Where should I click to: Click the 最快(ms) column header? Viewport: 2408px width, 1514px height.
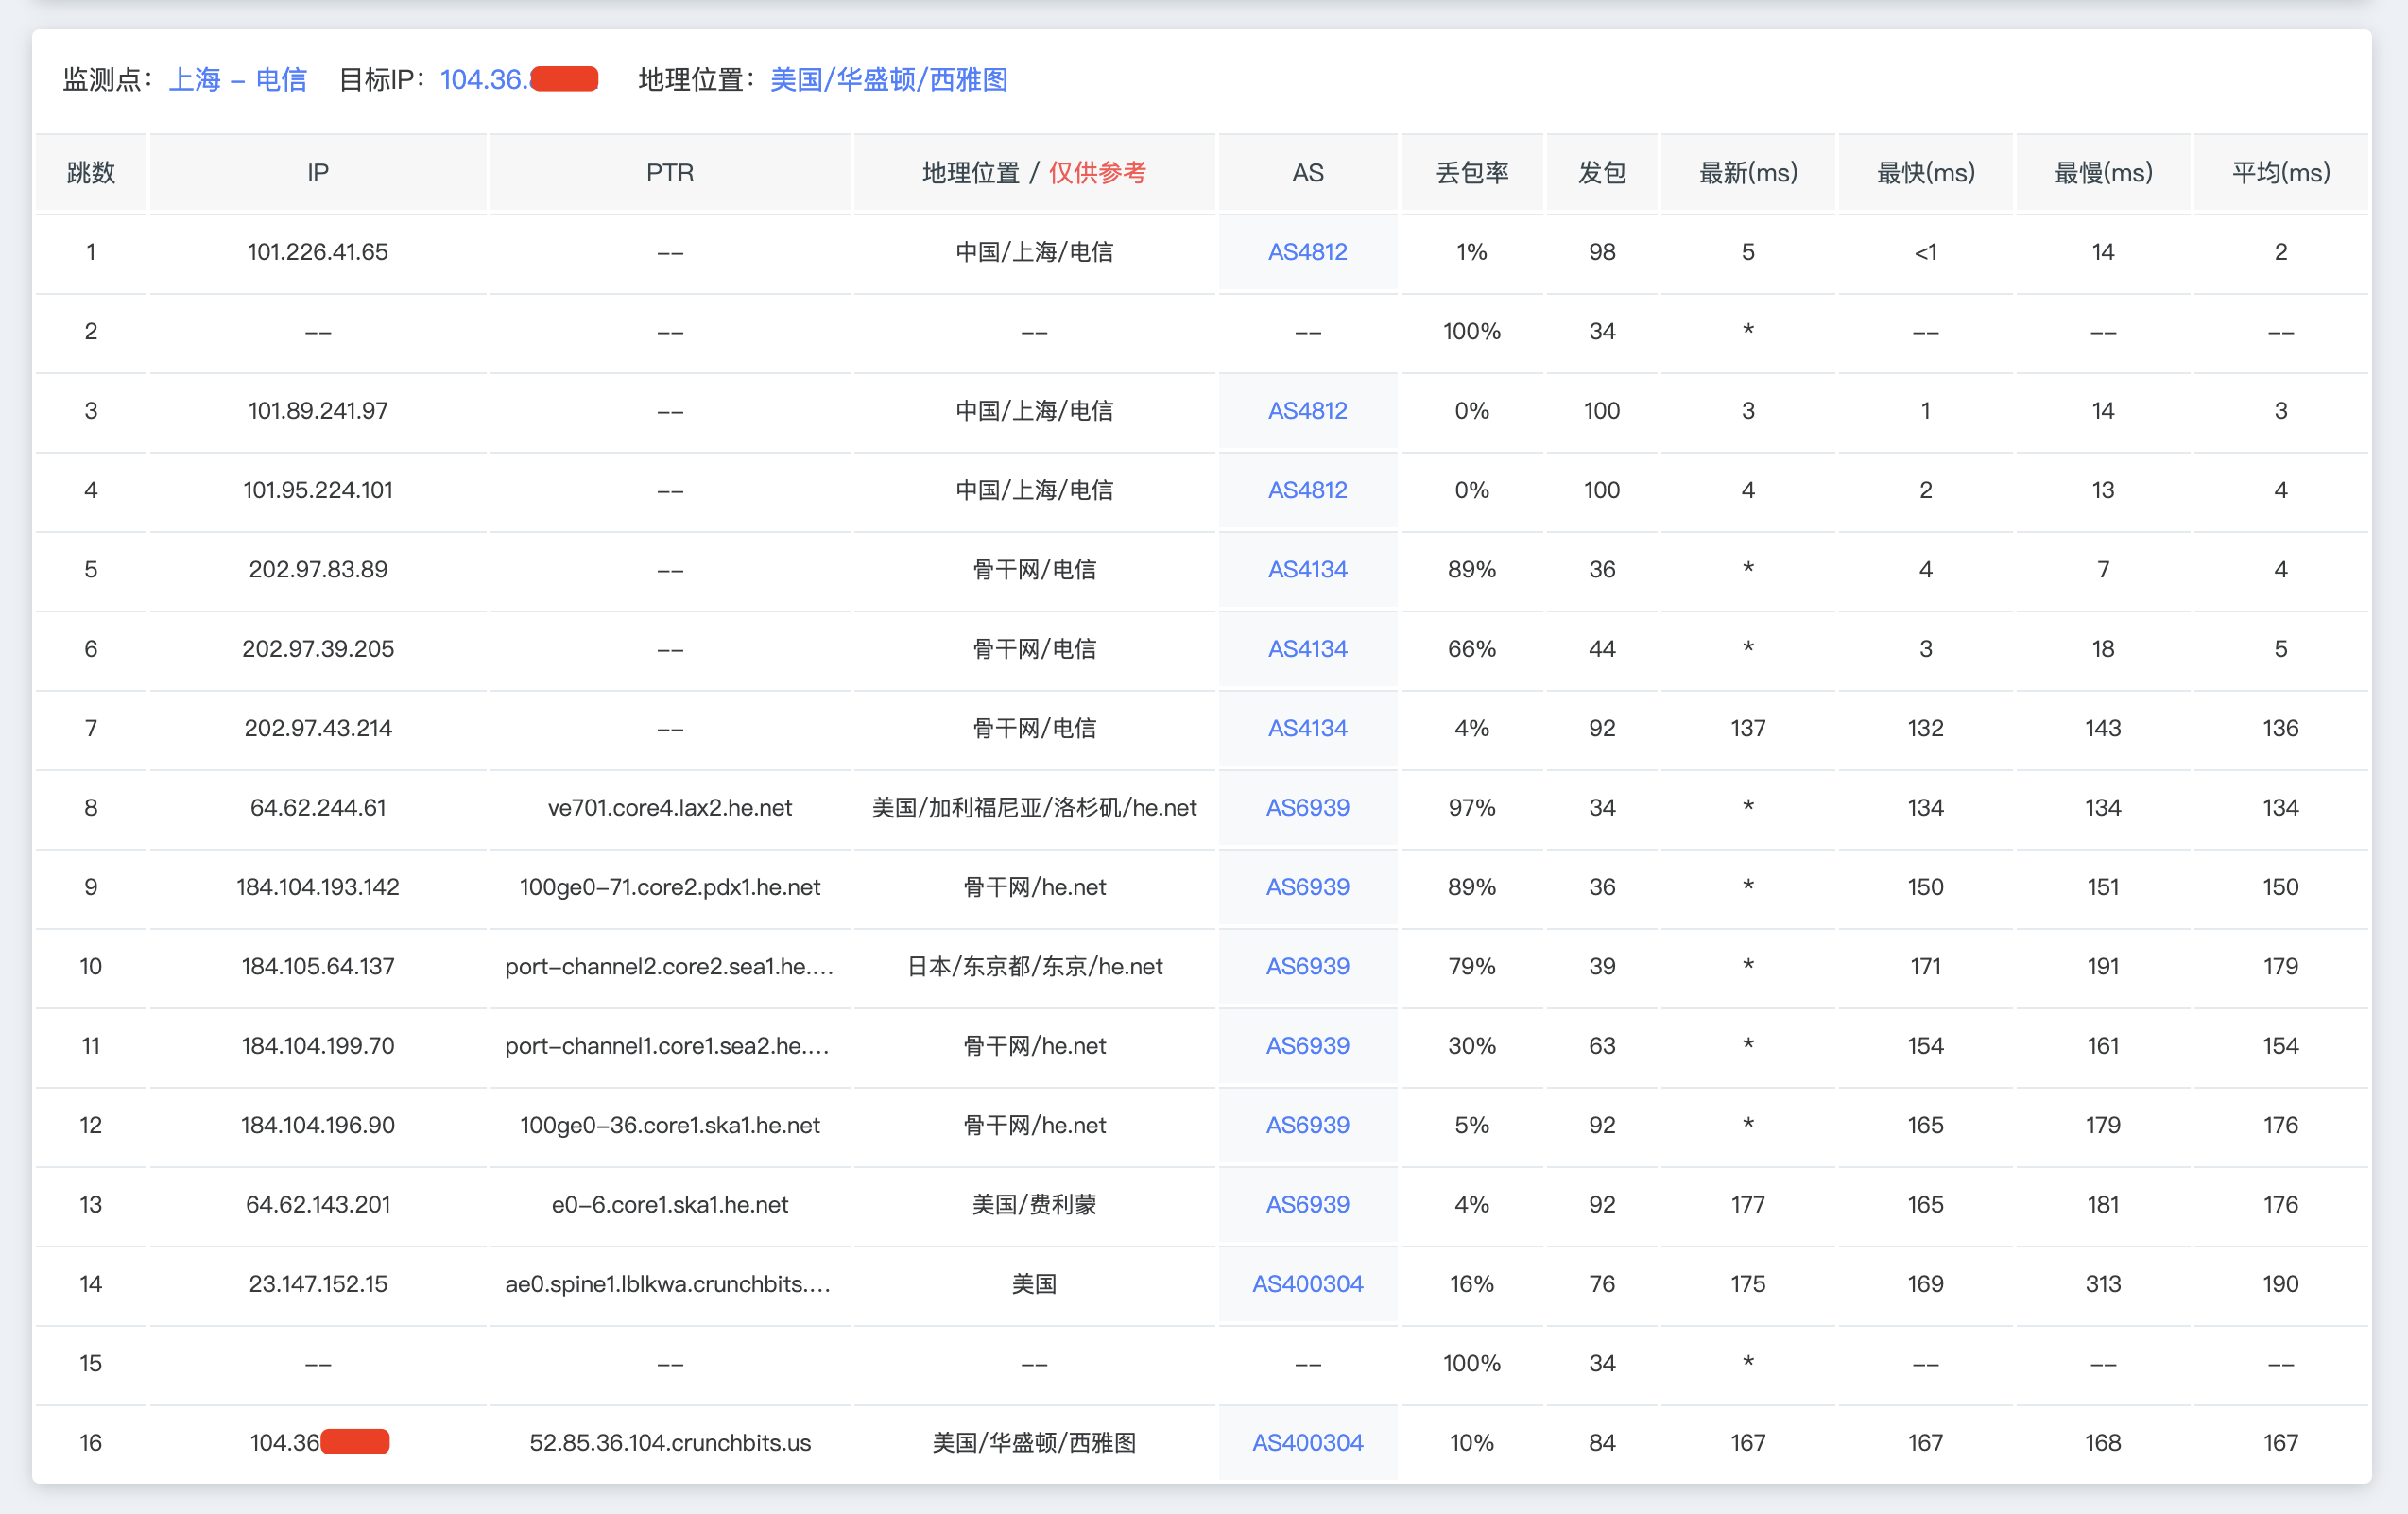(x=1925, y=173)
